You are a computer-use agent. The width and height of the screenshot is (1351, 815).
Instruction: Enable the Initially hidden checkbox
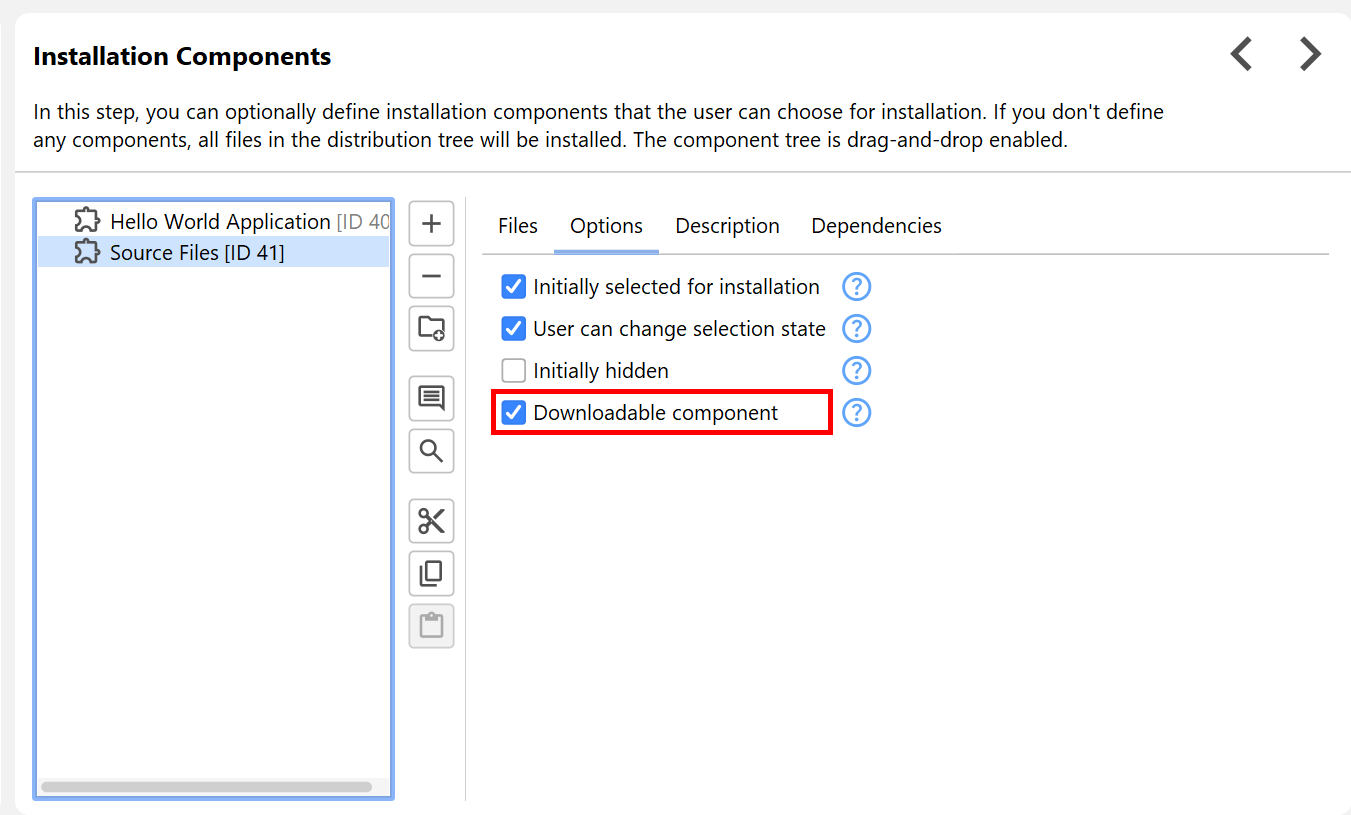(514, 371)
